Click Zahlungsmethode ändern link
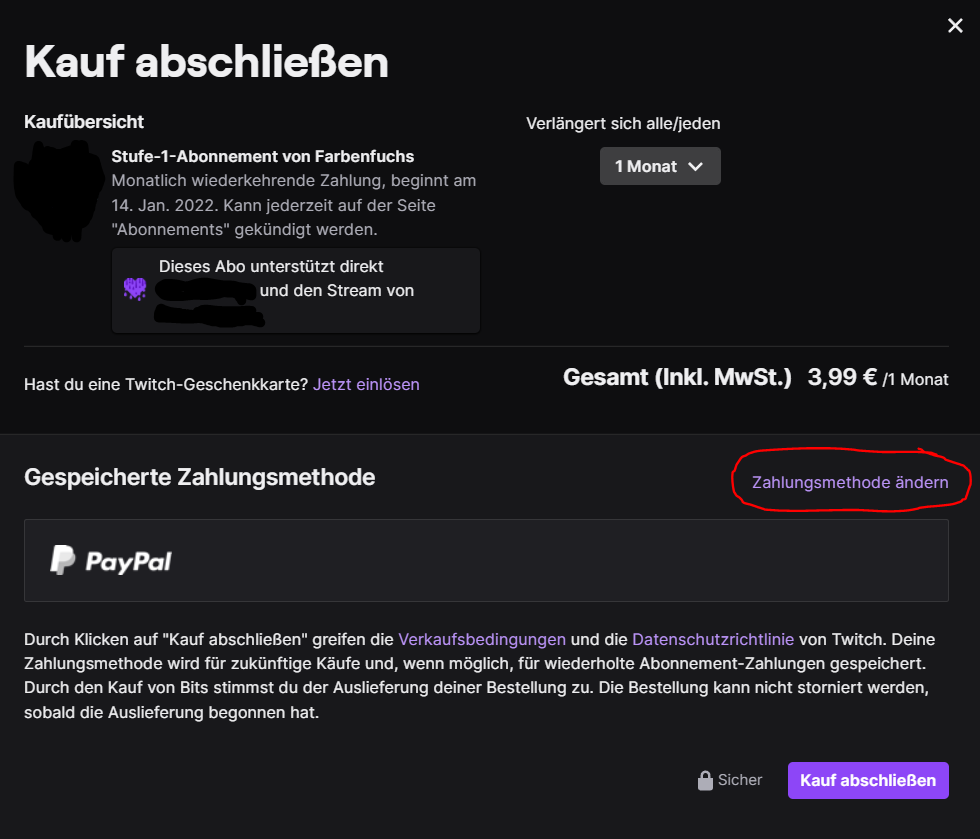Image resolution: width=980 pixels, height=839 pixels. pyautogui.click(x=850, y=482)
